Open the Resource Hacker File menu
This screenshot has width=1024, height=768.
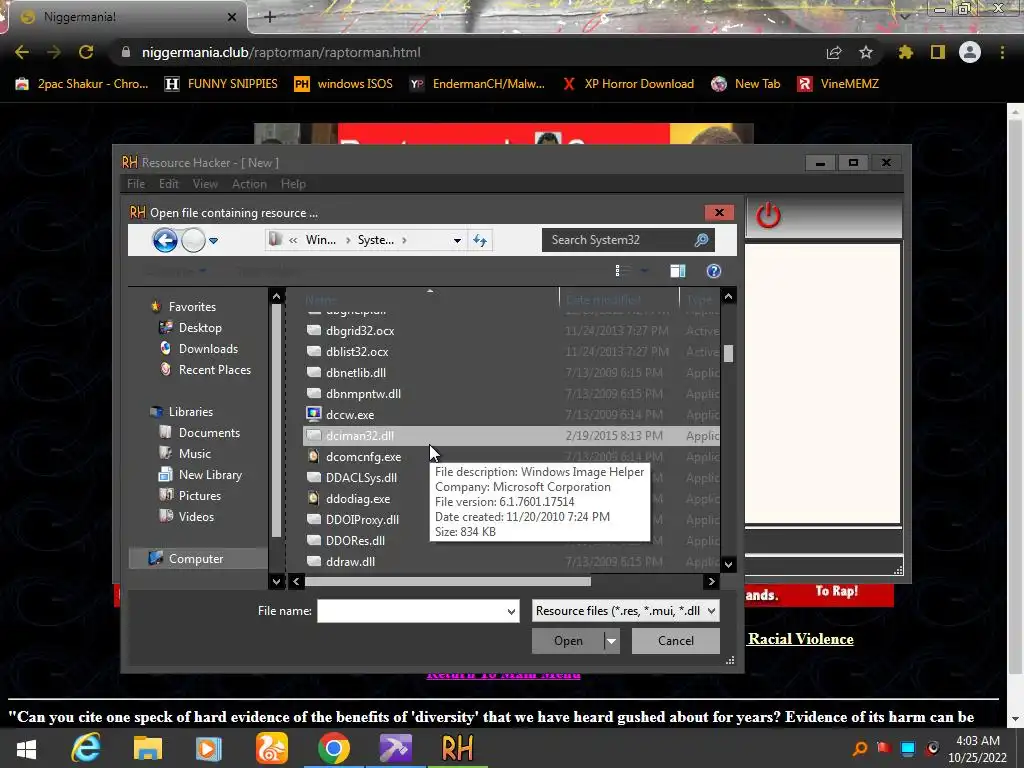[136, 184]
